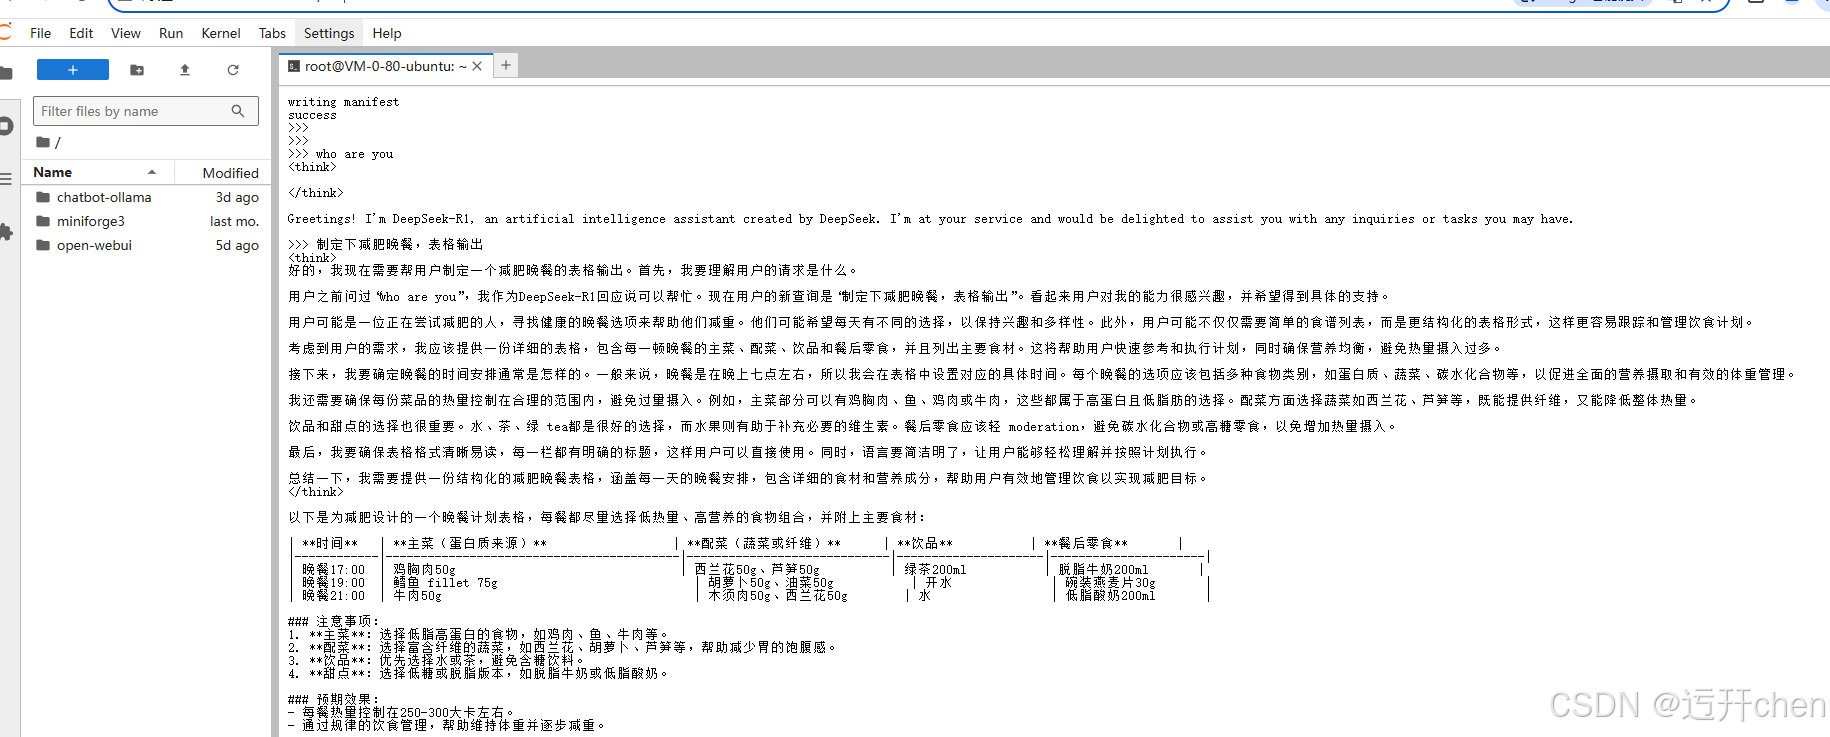Click the '### 注意事项' heading line

point(333,621)
